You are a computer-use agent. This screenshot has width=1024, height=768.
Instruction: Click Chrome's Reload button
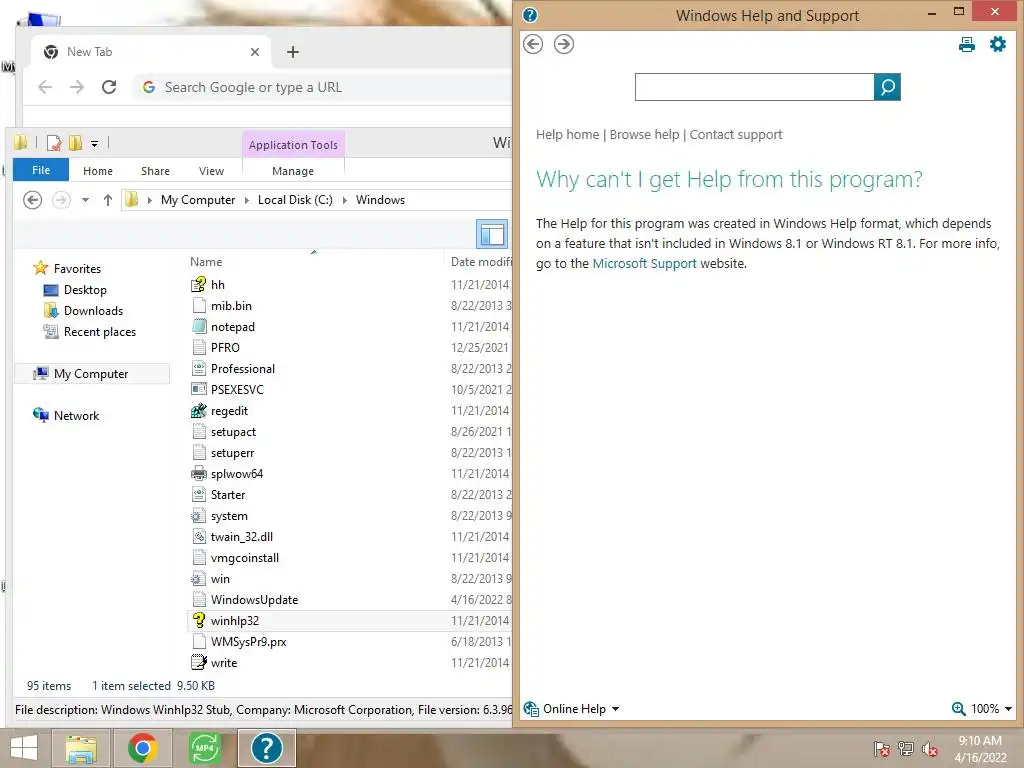tap(109, 87)
